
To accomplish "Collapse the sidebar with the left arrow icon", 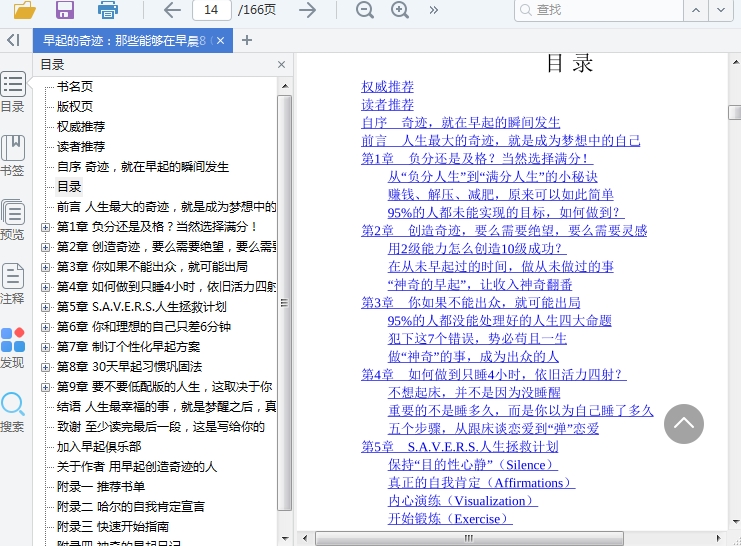I will click(14, 40).
